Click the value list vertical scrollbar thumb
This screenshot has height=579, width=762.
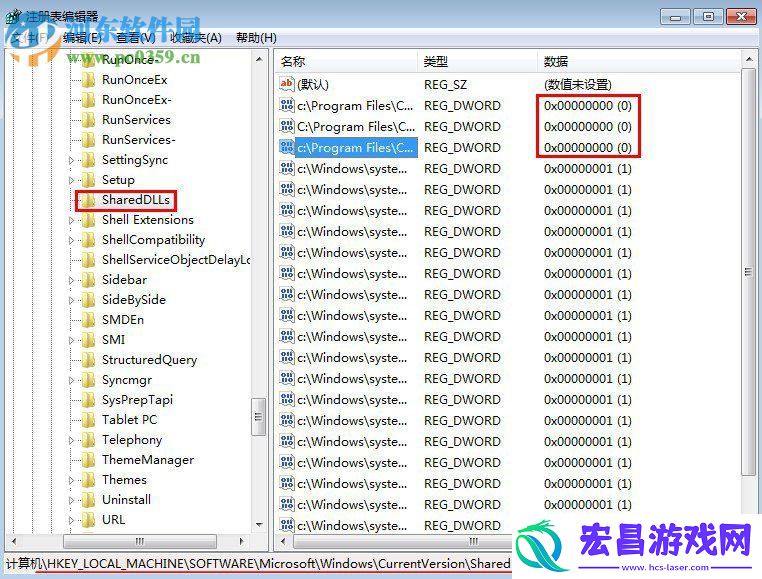point(748,272)
